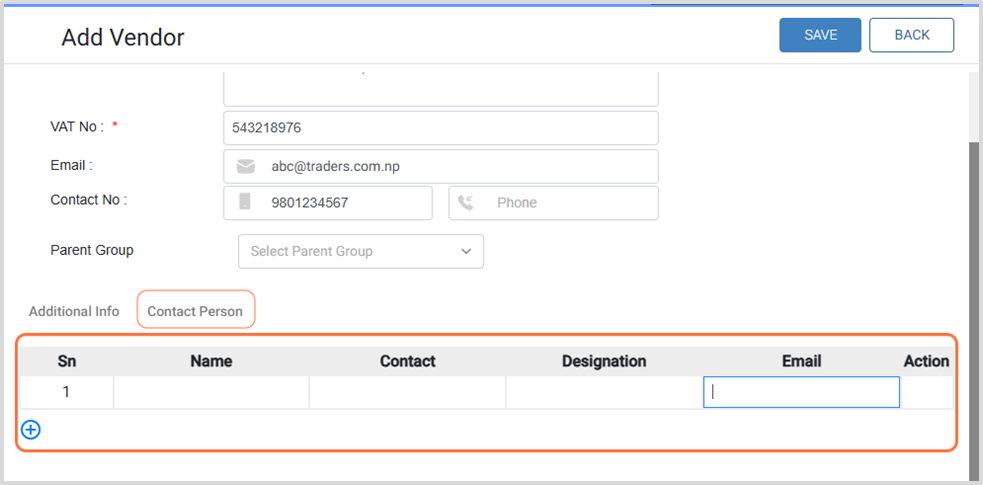
Task: Click the Email cell in contact table
Action: coord(801,392)
